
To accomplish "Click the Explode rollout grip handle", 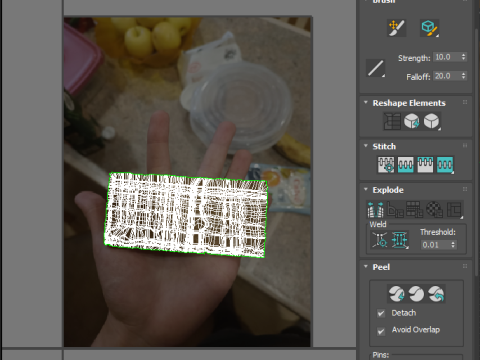I will tap(465, 189).
